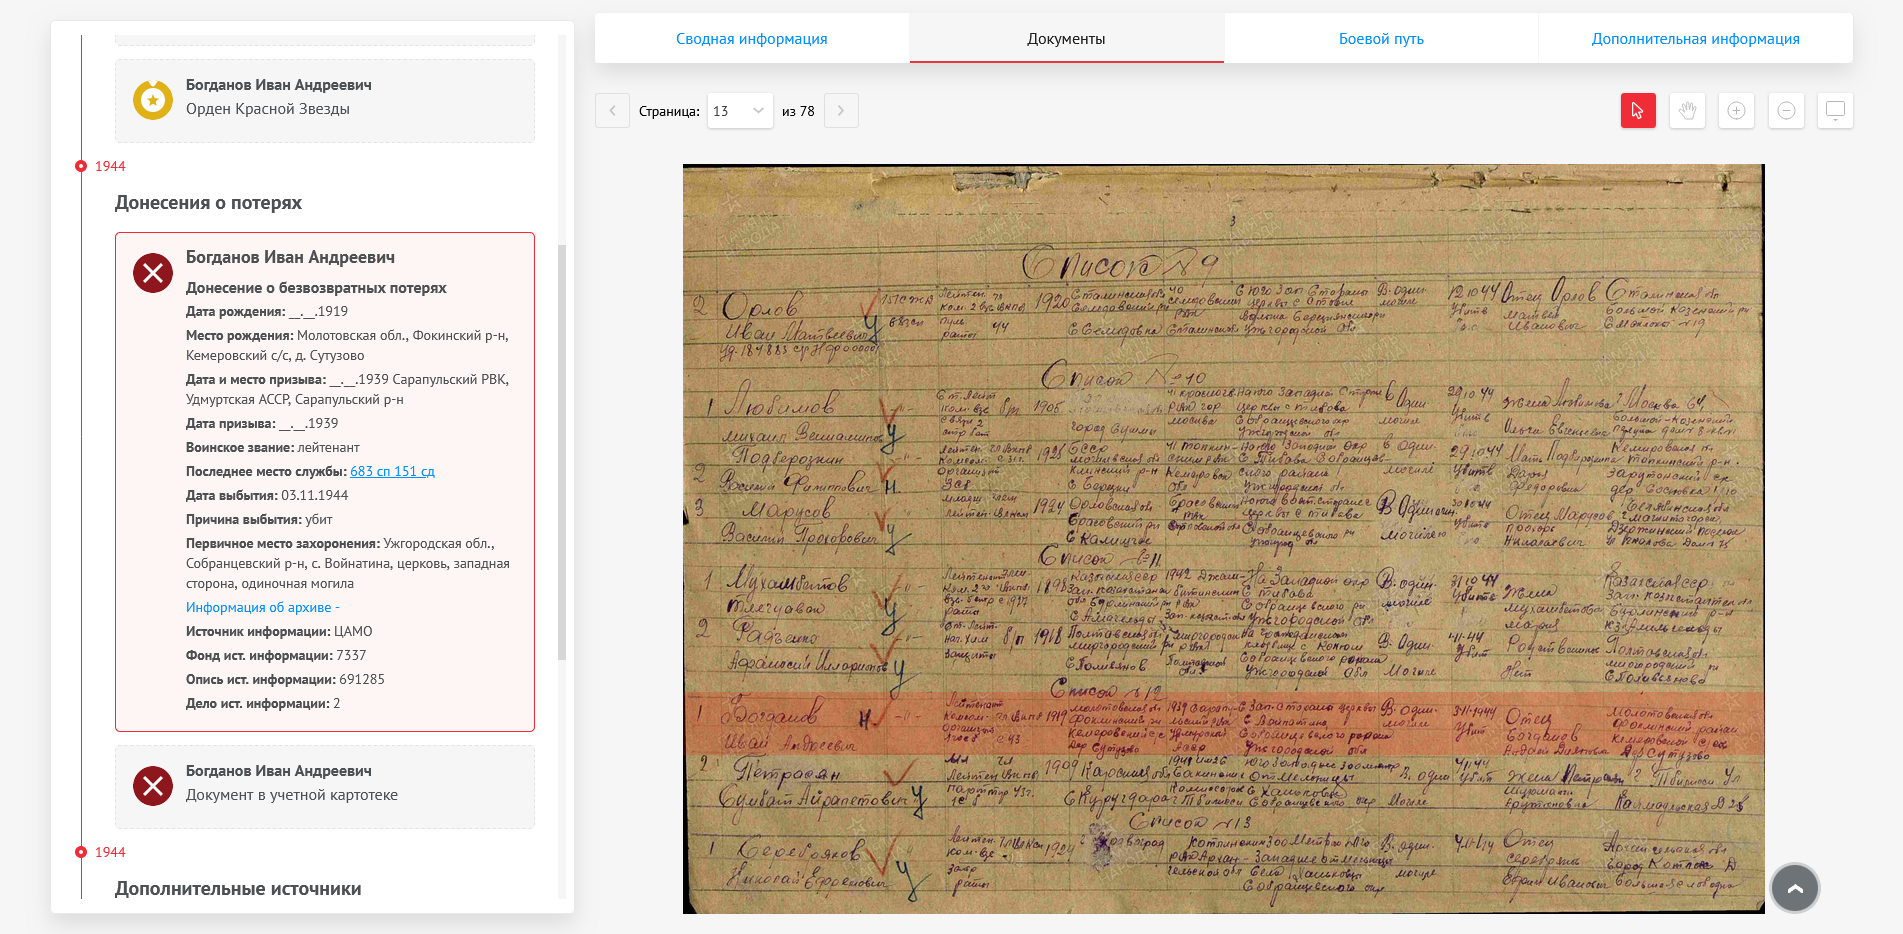The width and height of the screenshot is (1903, 934).
Task: Open the Боевой путь tab
Action: click(x=1380, y=39)
